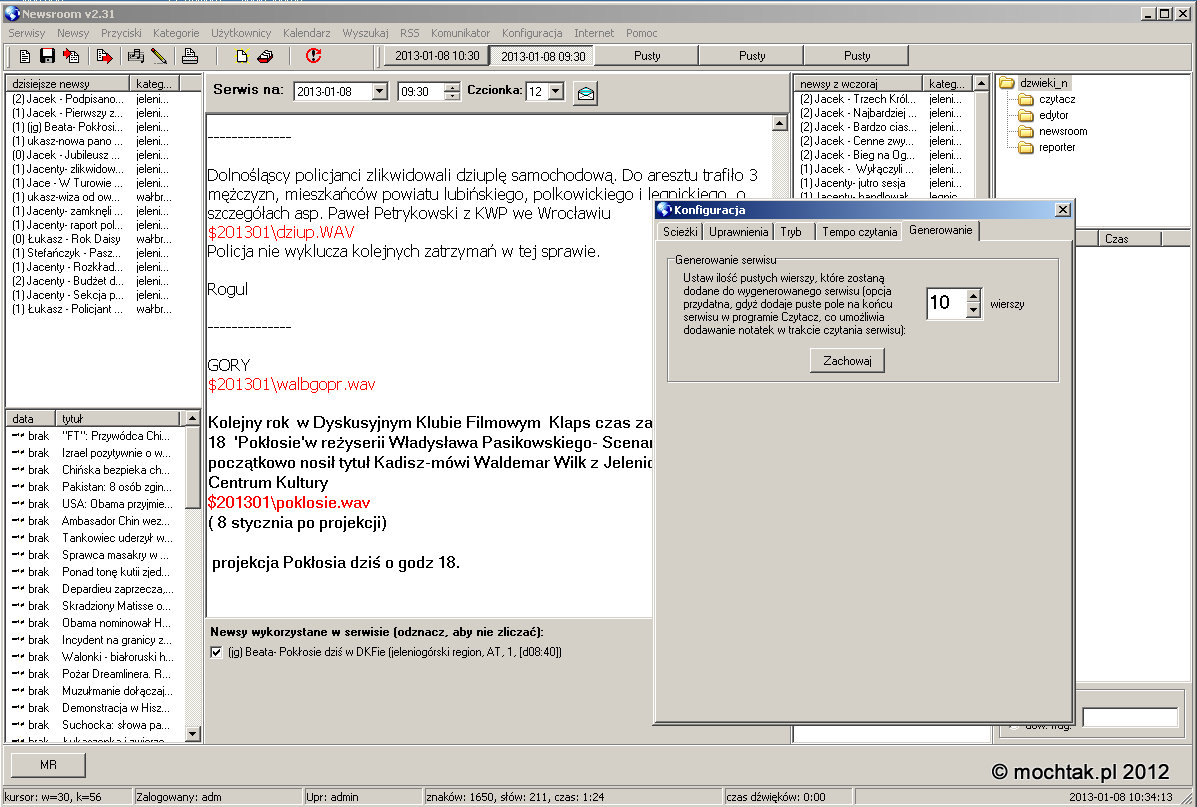Viewport: 1197px width, 807px height.
Task: Click the floppy disk save icon
Action: 47,56
